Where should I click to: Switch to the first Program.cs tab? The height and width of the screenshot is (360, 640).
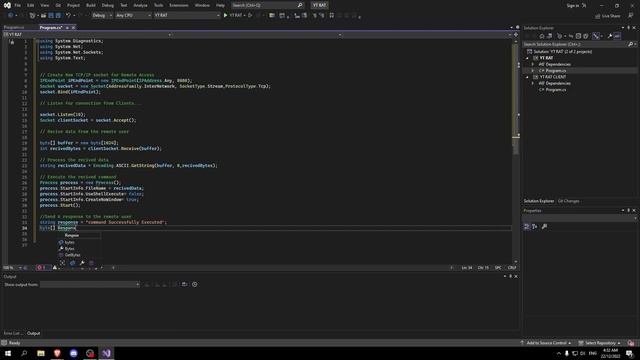click(x=15, y=27)
